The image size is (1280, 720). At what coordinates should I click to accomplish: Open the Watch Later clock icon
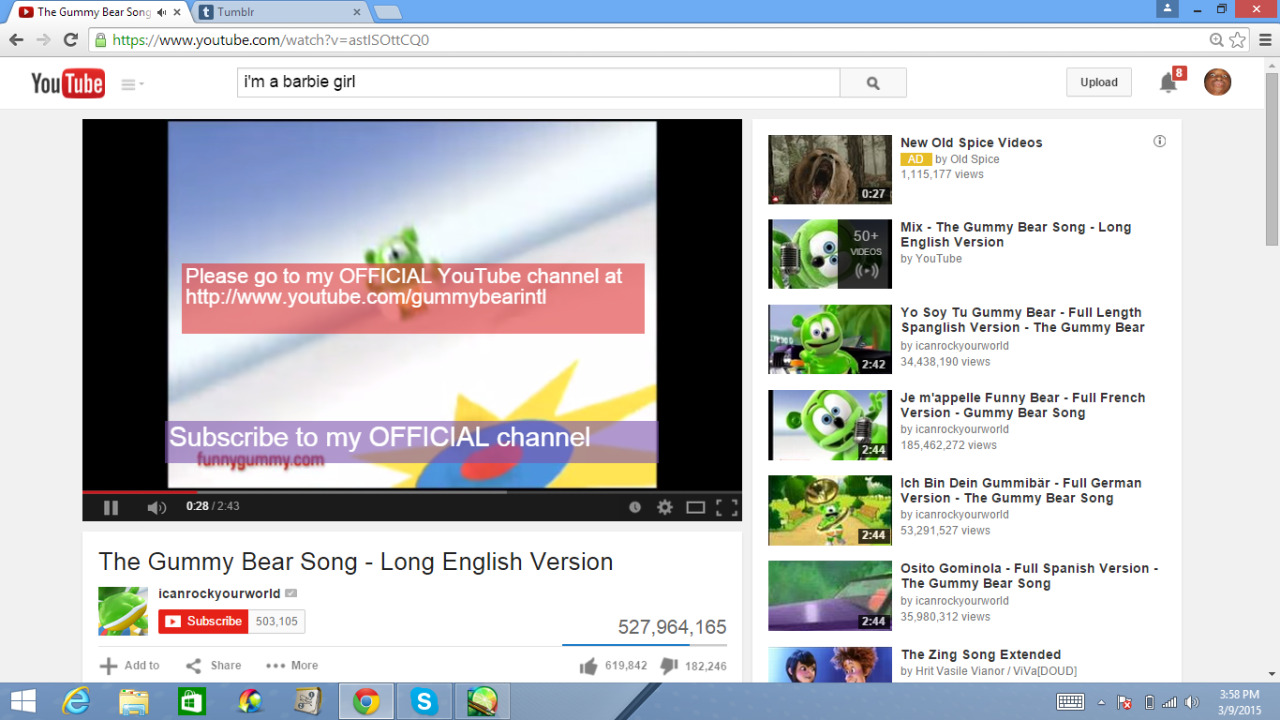pyautogui.click(x=635, y=507)
